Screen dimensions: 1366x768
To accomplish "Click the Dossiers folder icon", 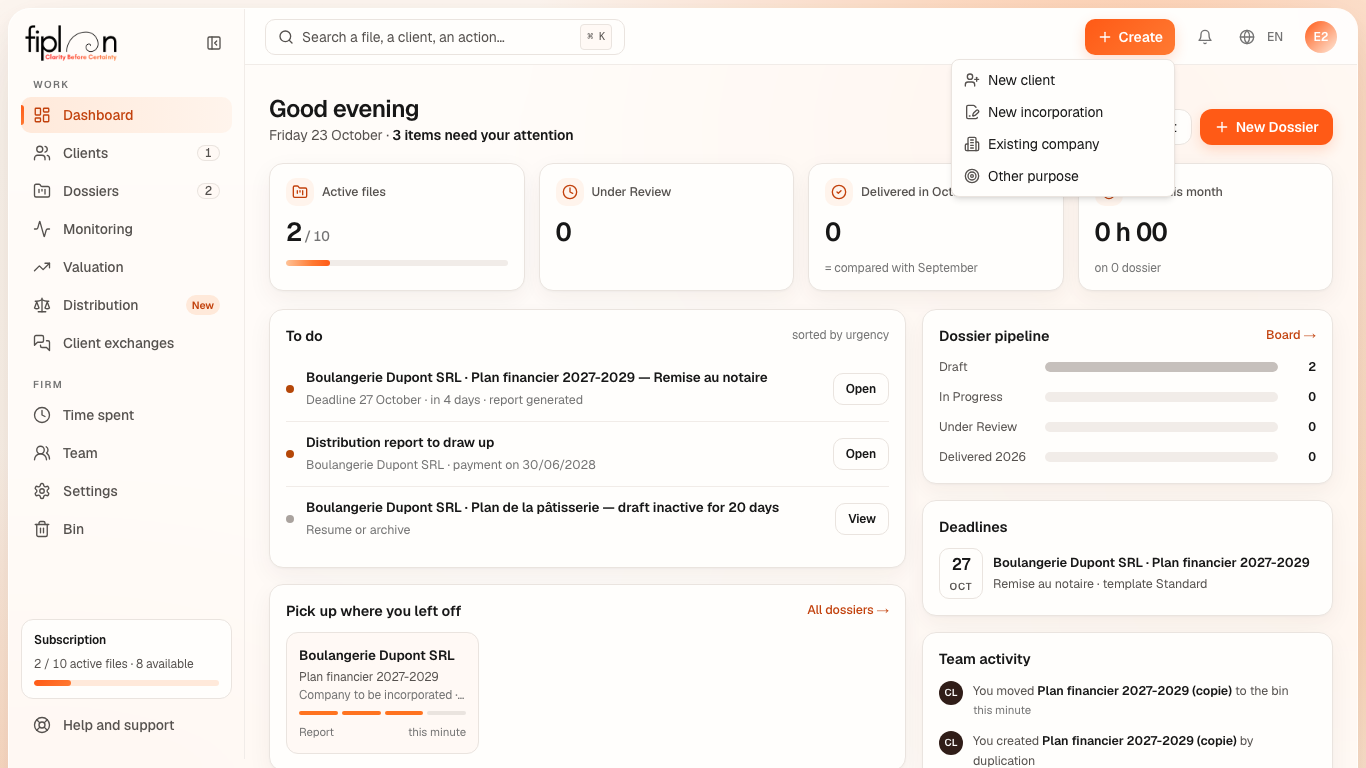I will (42, 191).
